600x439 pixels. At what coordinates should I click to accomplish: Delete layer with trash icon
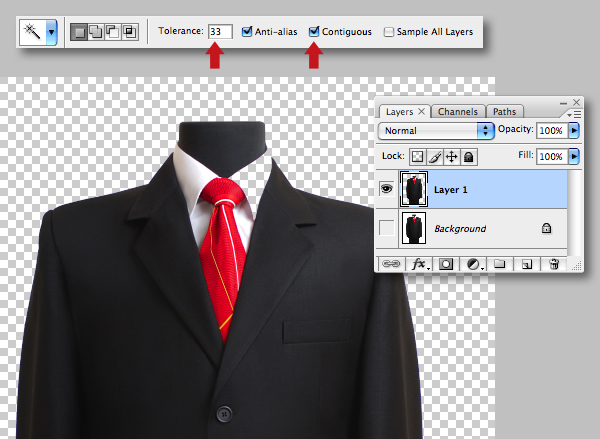(x=554, y=264)
